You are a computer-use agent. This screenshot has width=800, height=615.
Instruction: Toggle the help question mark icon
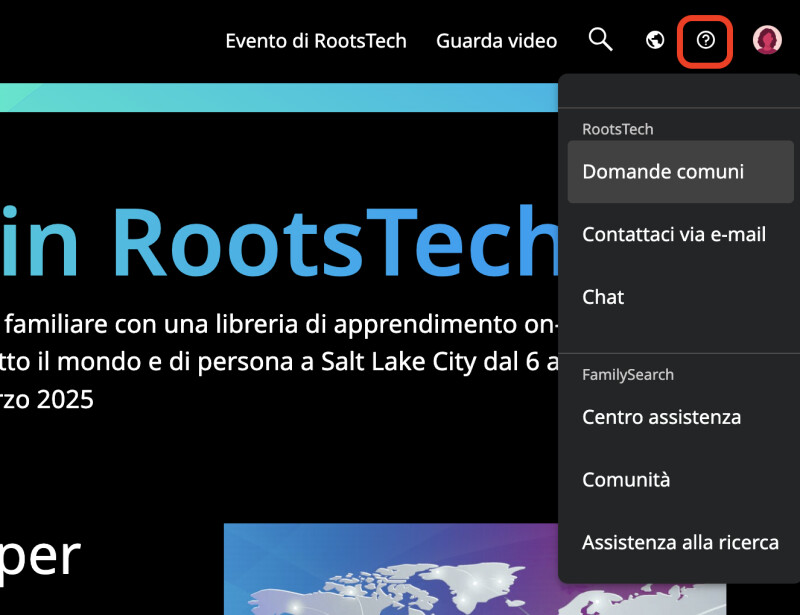coord(706,40)
